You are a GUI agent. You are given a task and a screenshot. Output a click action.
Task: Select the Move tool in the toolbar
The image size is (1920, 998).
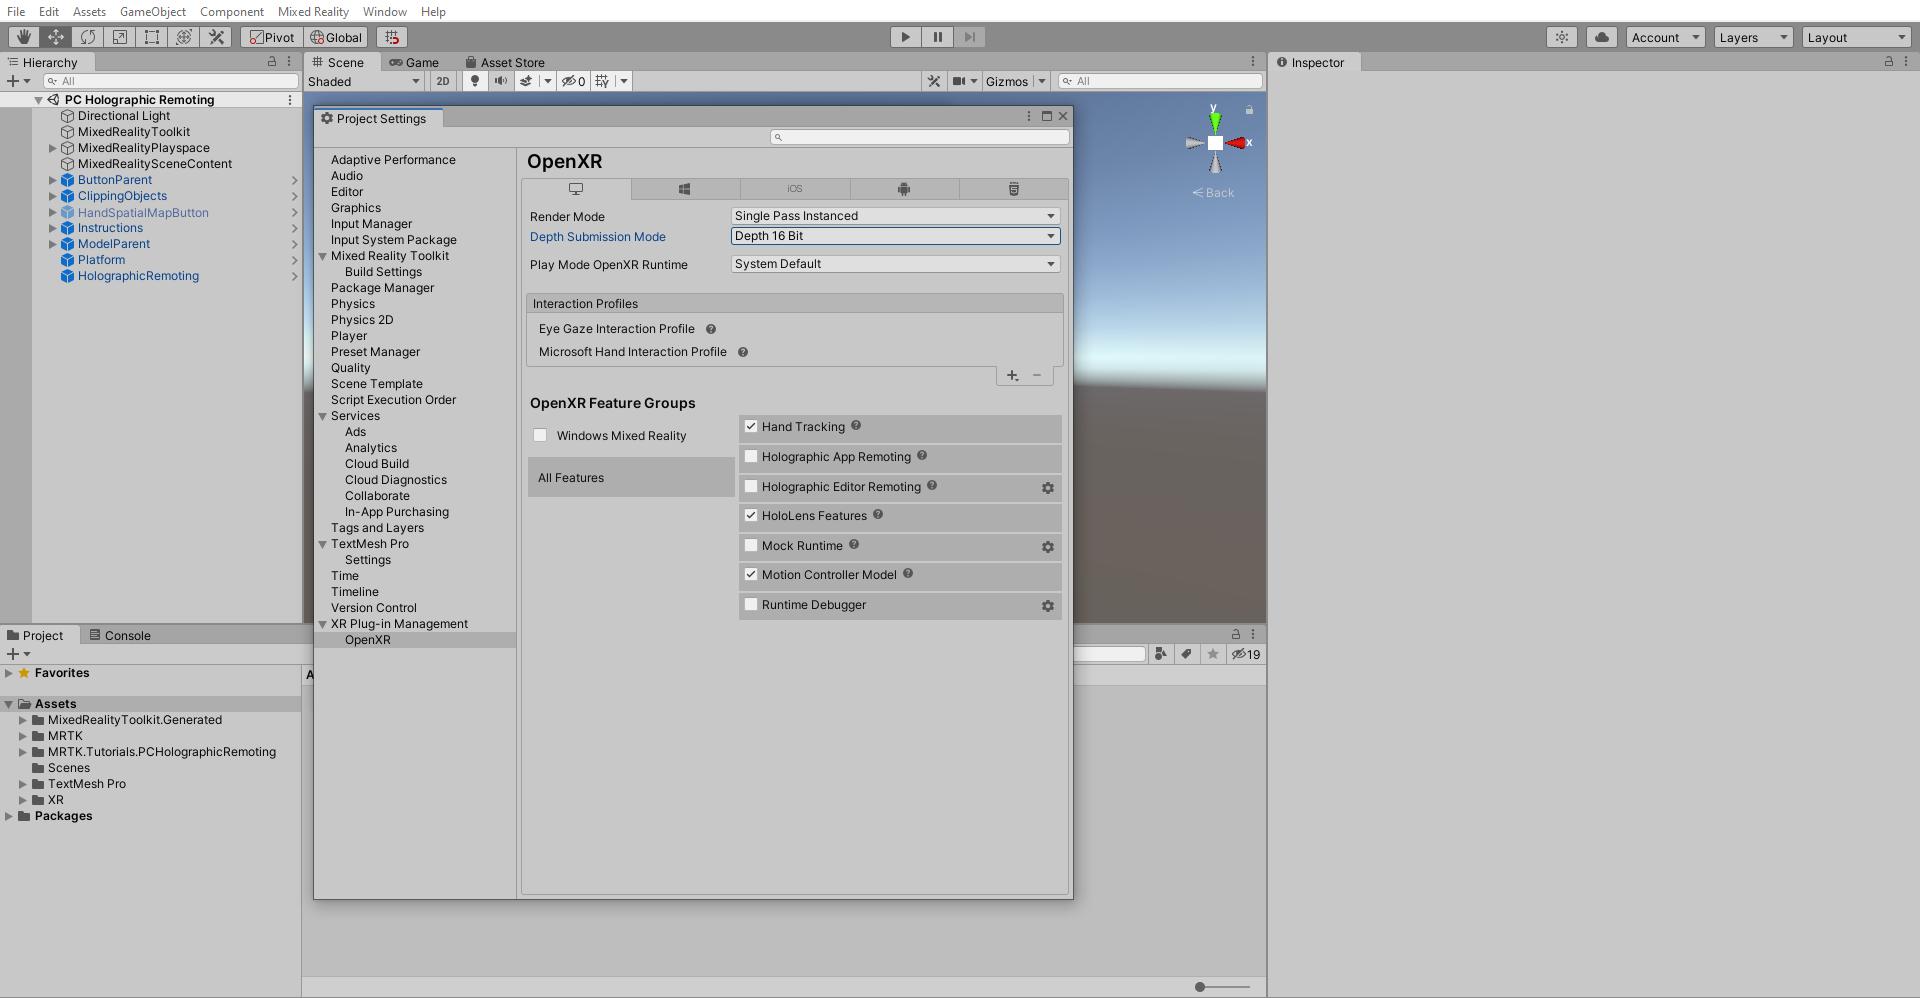coord(56,36)
